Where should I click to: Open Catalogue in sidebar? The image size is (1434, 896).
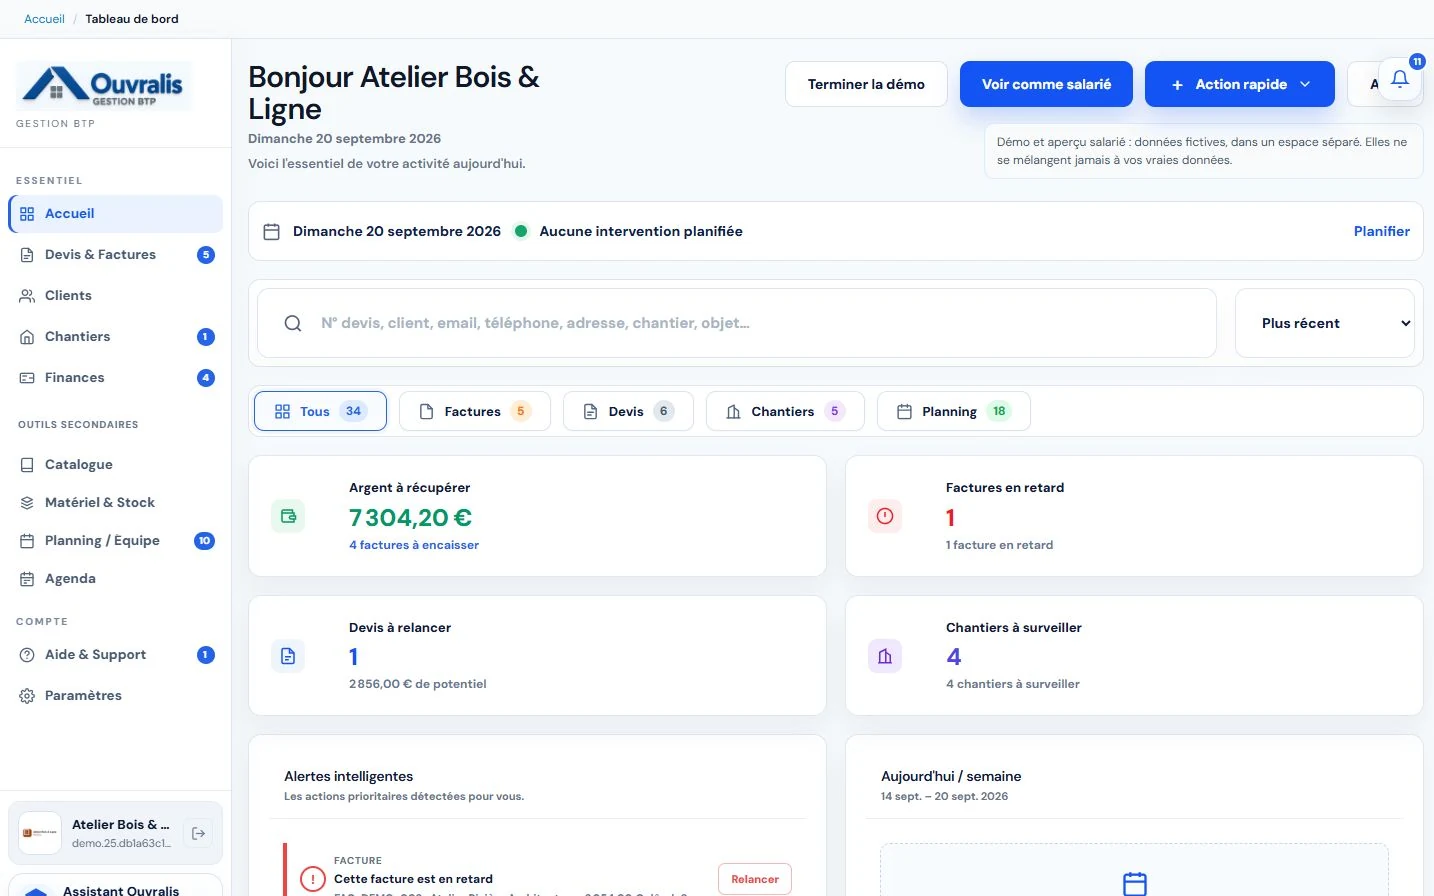[115, 465]
